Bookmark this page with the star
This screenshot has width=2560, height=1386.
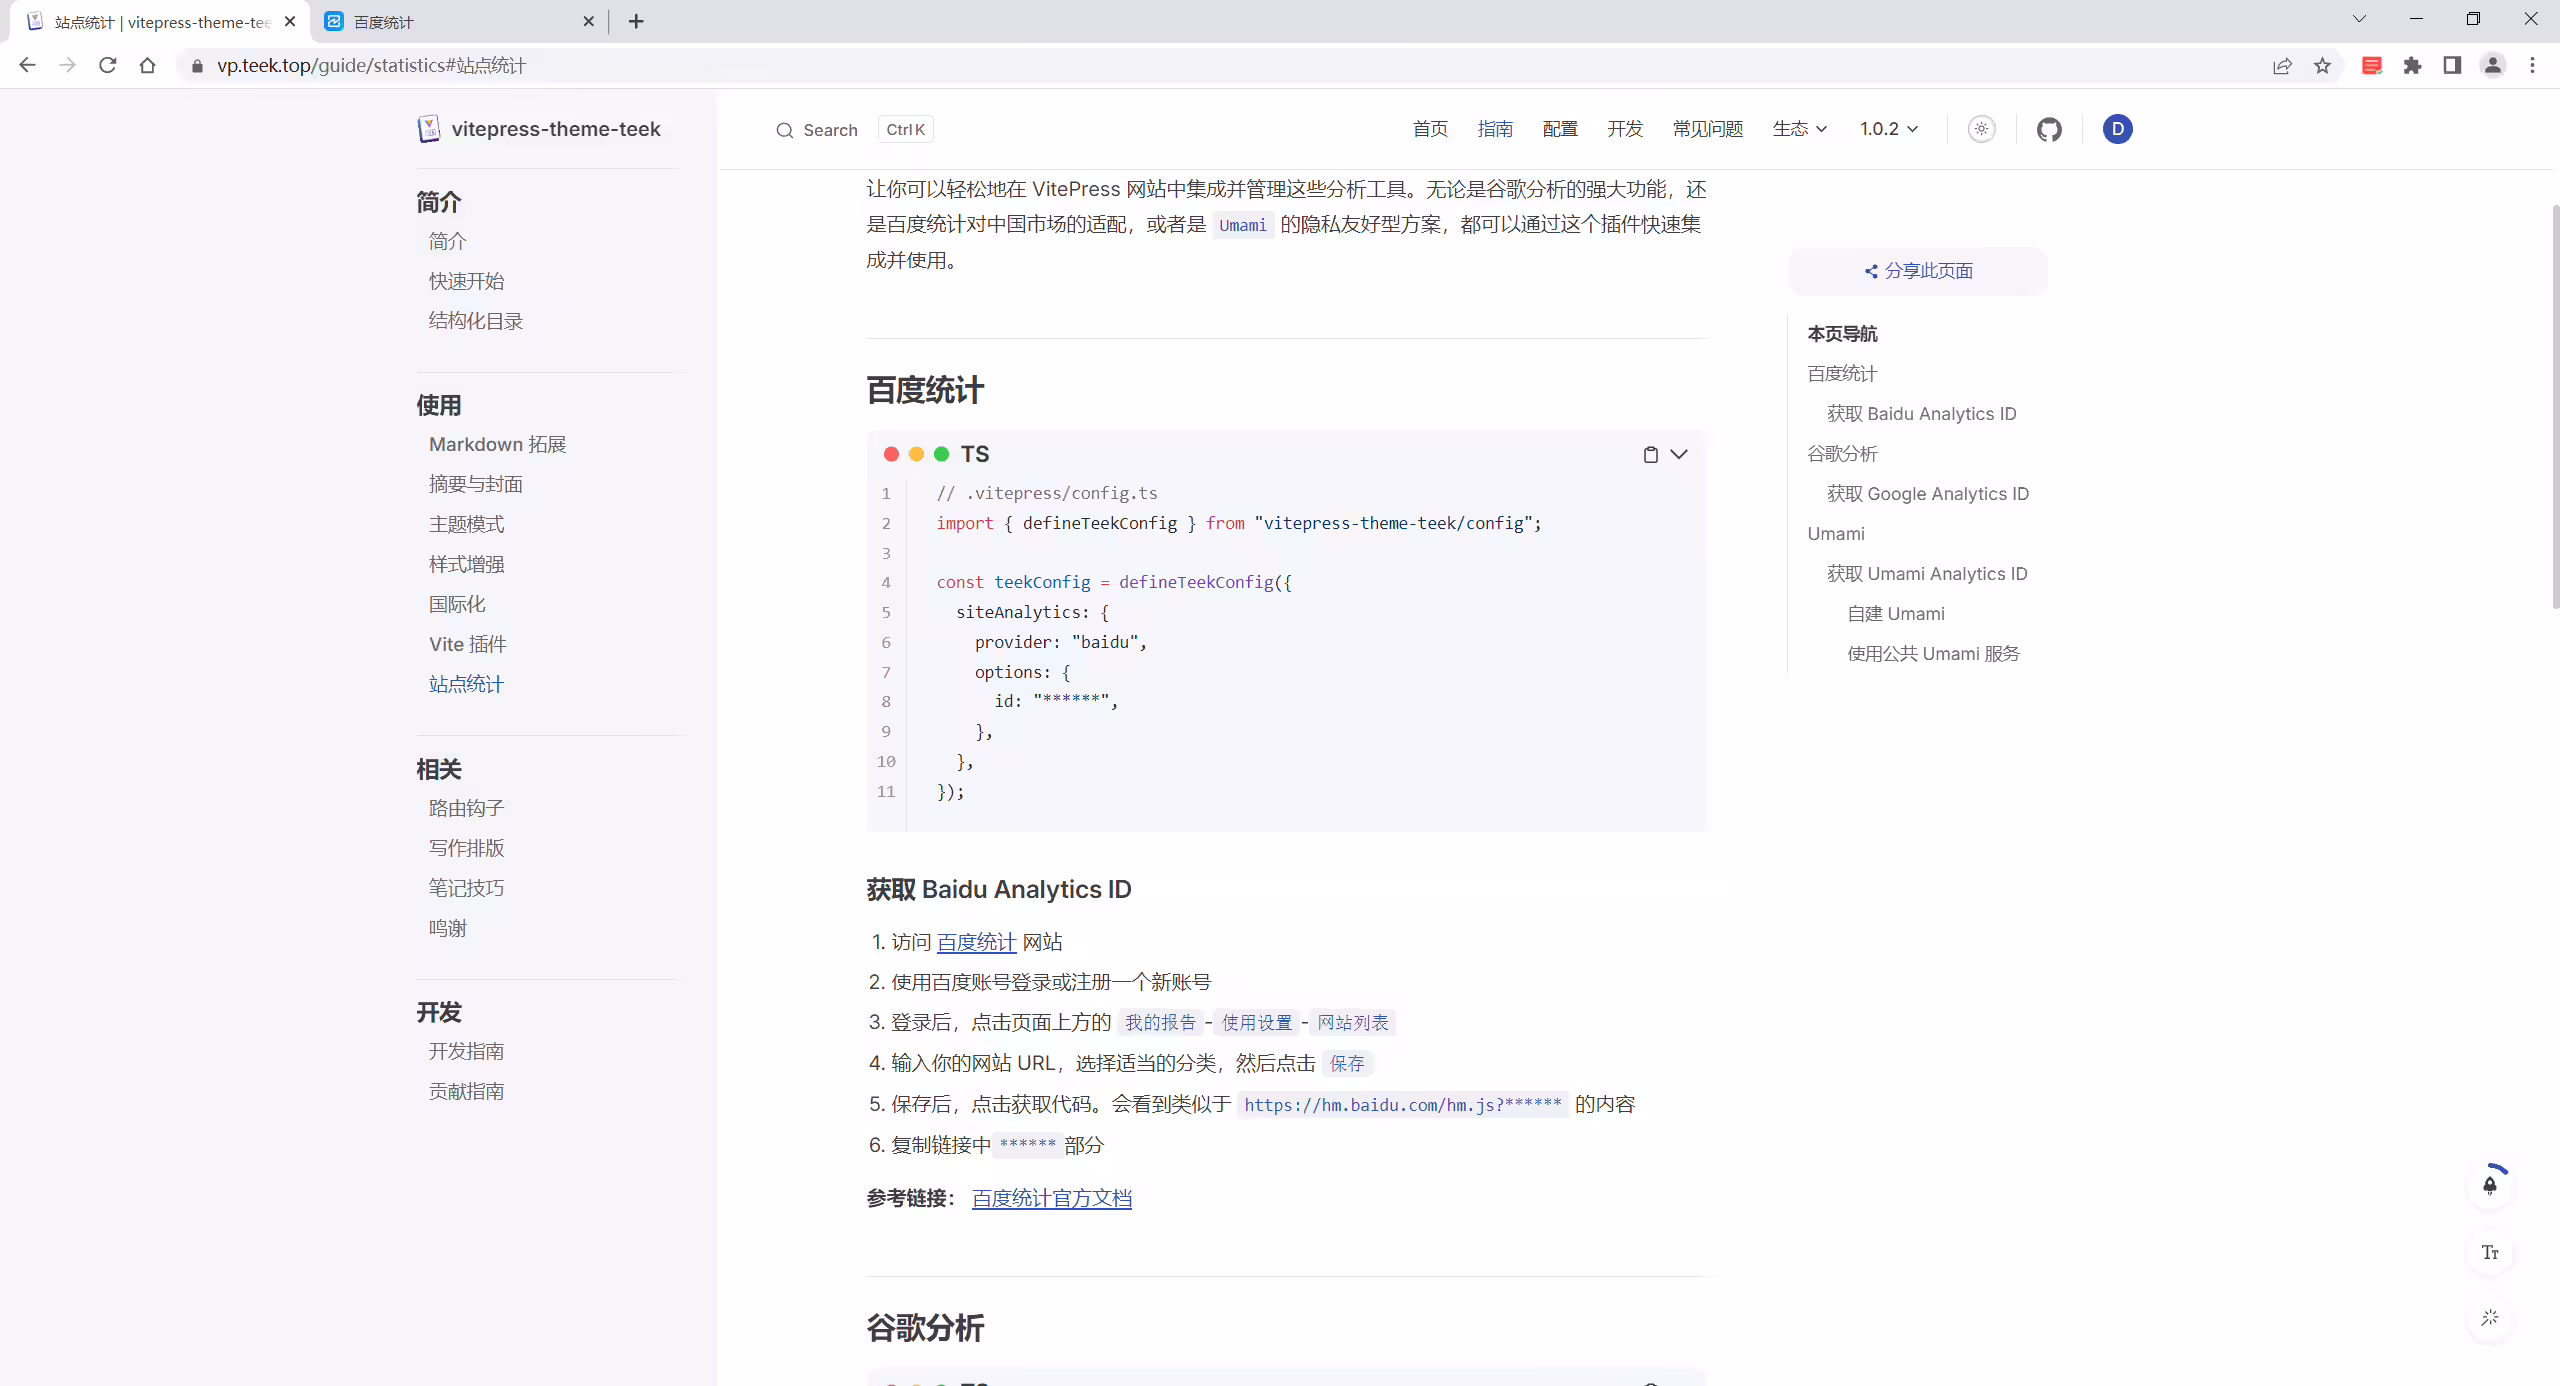(x=2322, y=66)
